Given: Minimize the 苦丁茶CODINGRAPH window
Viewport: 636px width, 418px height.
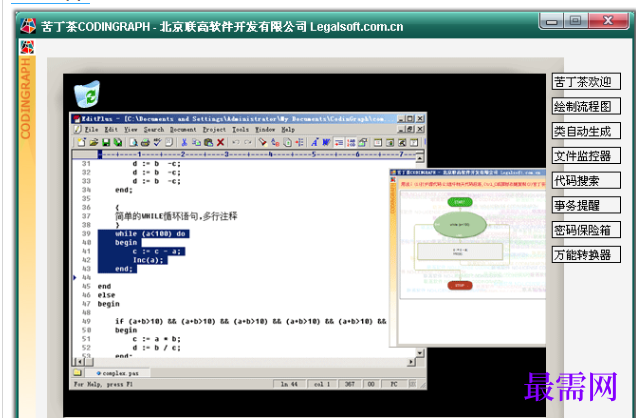Looking at the screenshot, I should click(551, 21).
